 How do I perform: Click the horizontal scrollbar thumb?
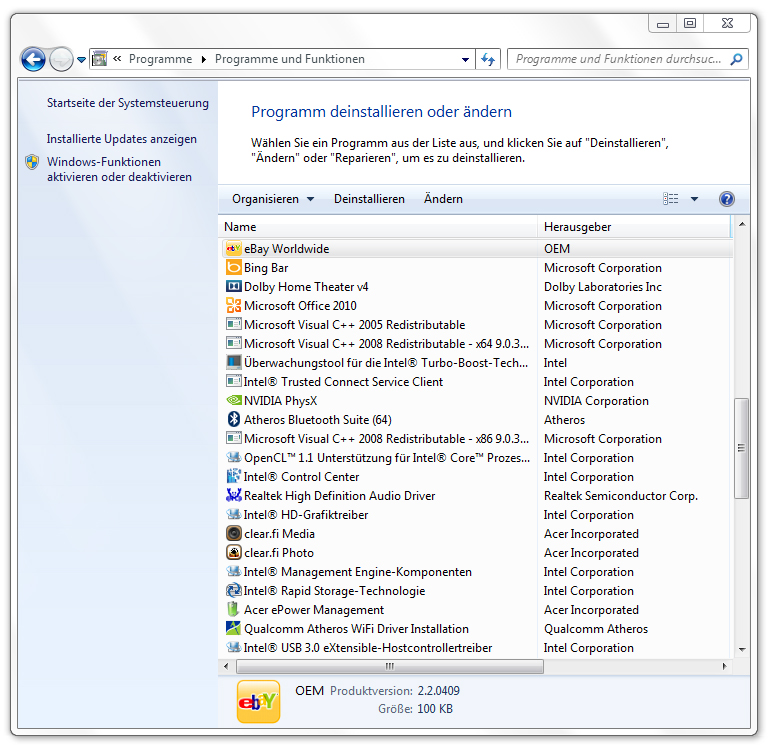390,666
